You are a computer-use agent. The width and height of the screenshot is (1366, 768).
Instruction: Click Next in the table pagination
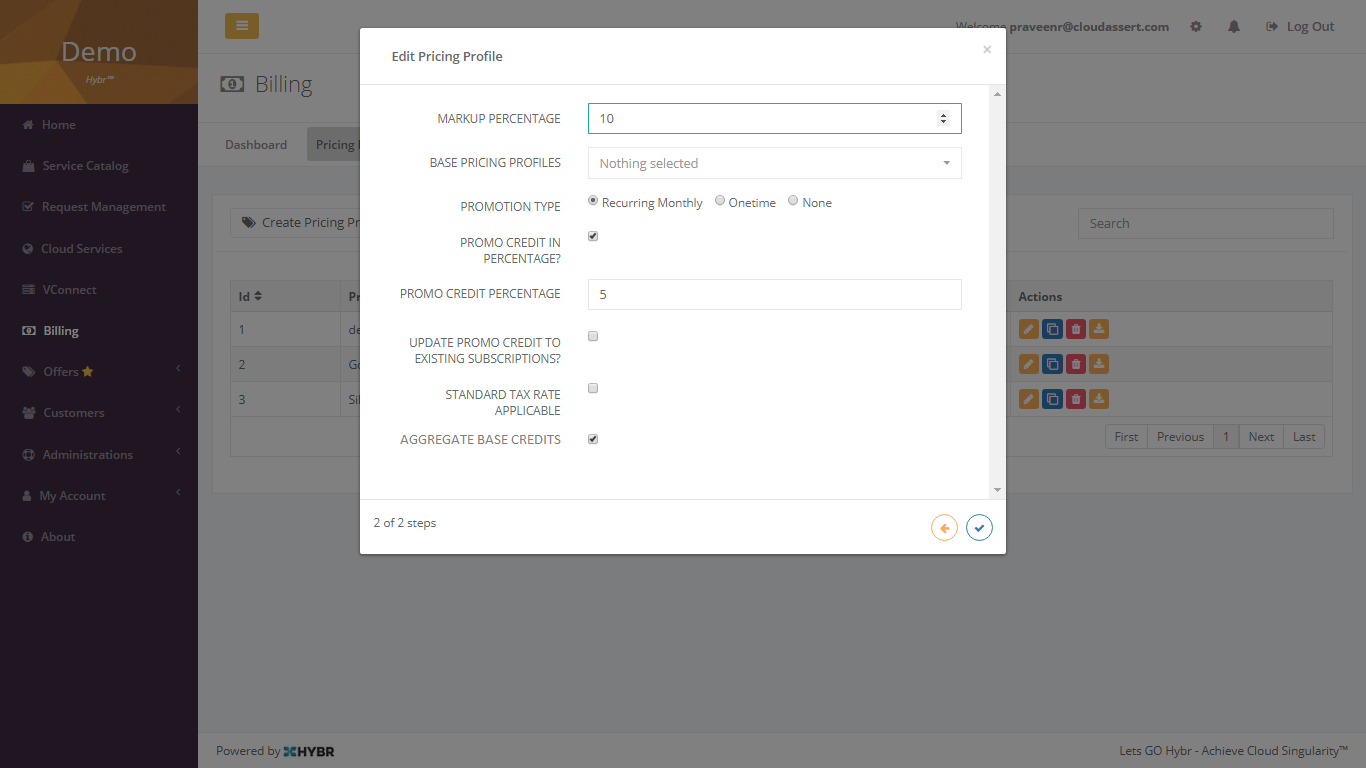click(x=1260, y=436)
